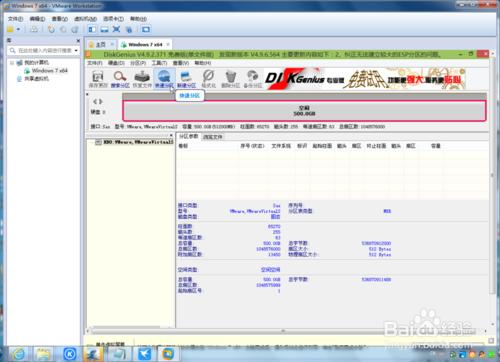Open DiskGenius Disk menu (硬盘)
This screenshot has width=500, height=362.
(116, 63)
